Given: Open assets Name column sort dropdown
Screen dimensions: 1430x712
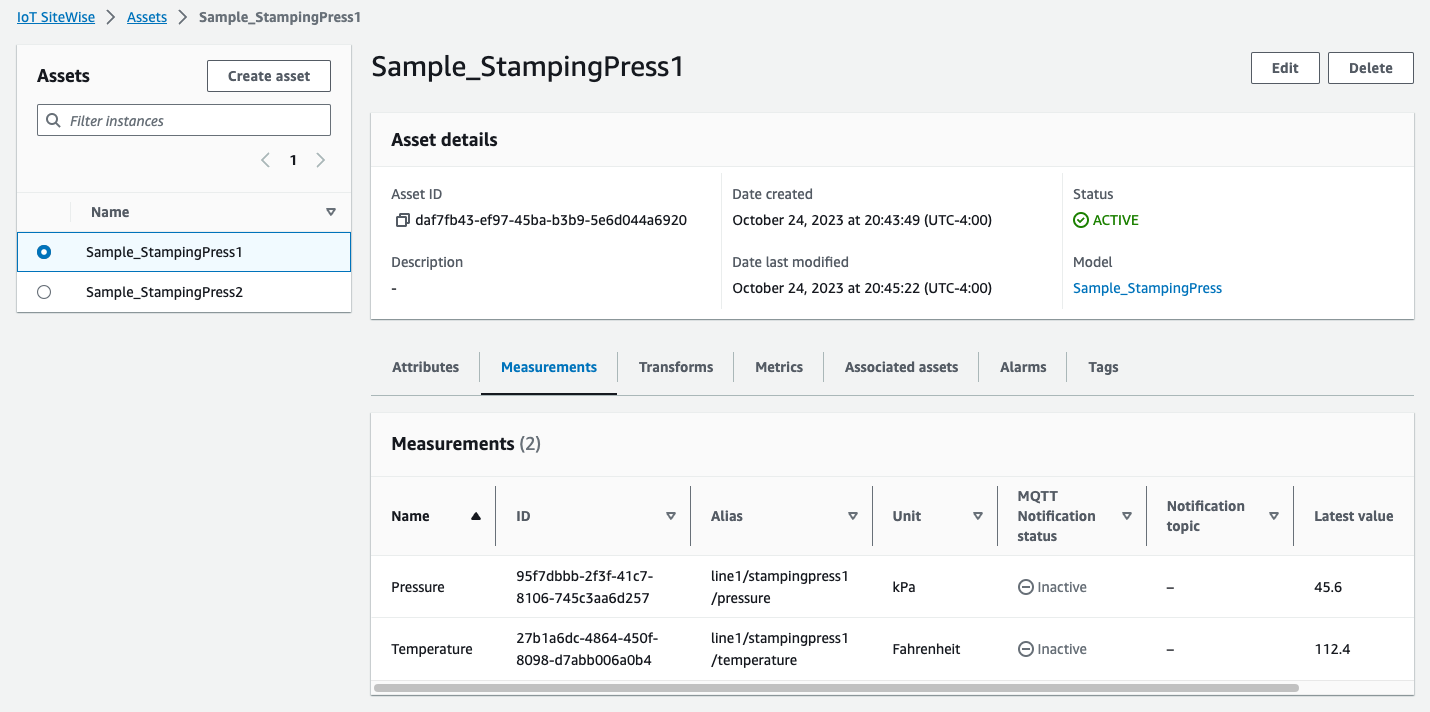Looking at the screenshot, I should coord(331,212).
